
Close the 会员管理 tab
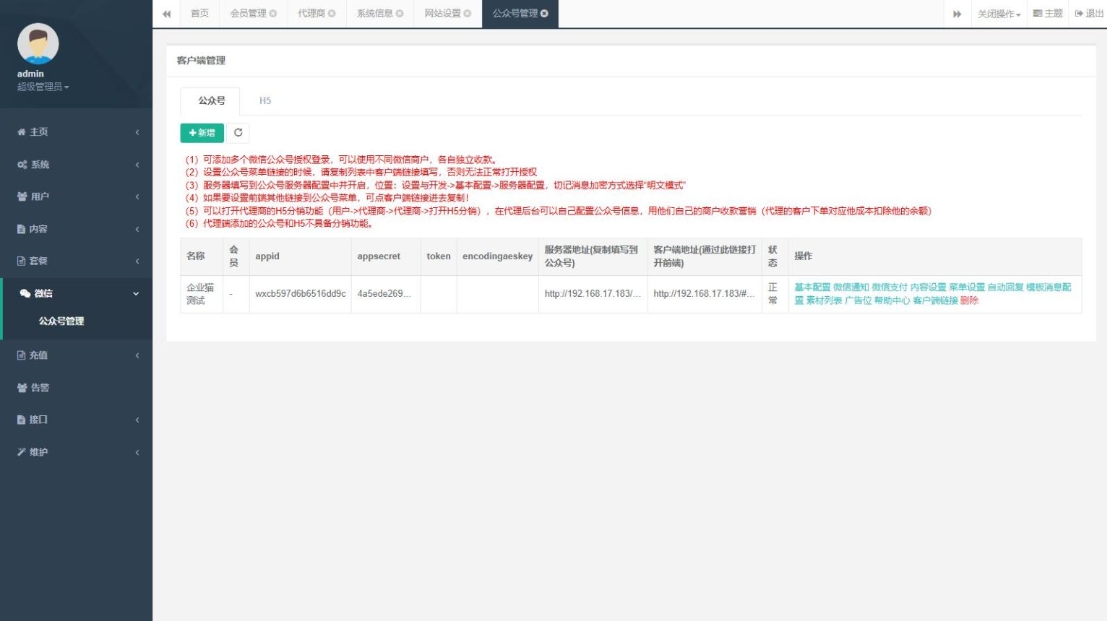(x=273, y=13)
